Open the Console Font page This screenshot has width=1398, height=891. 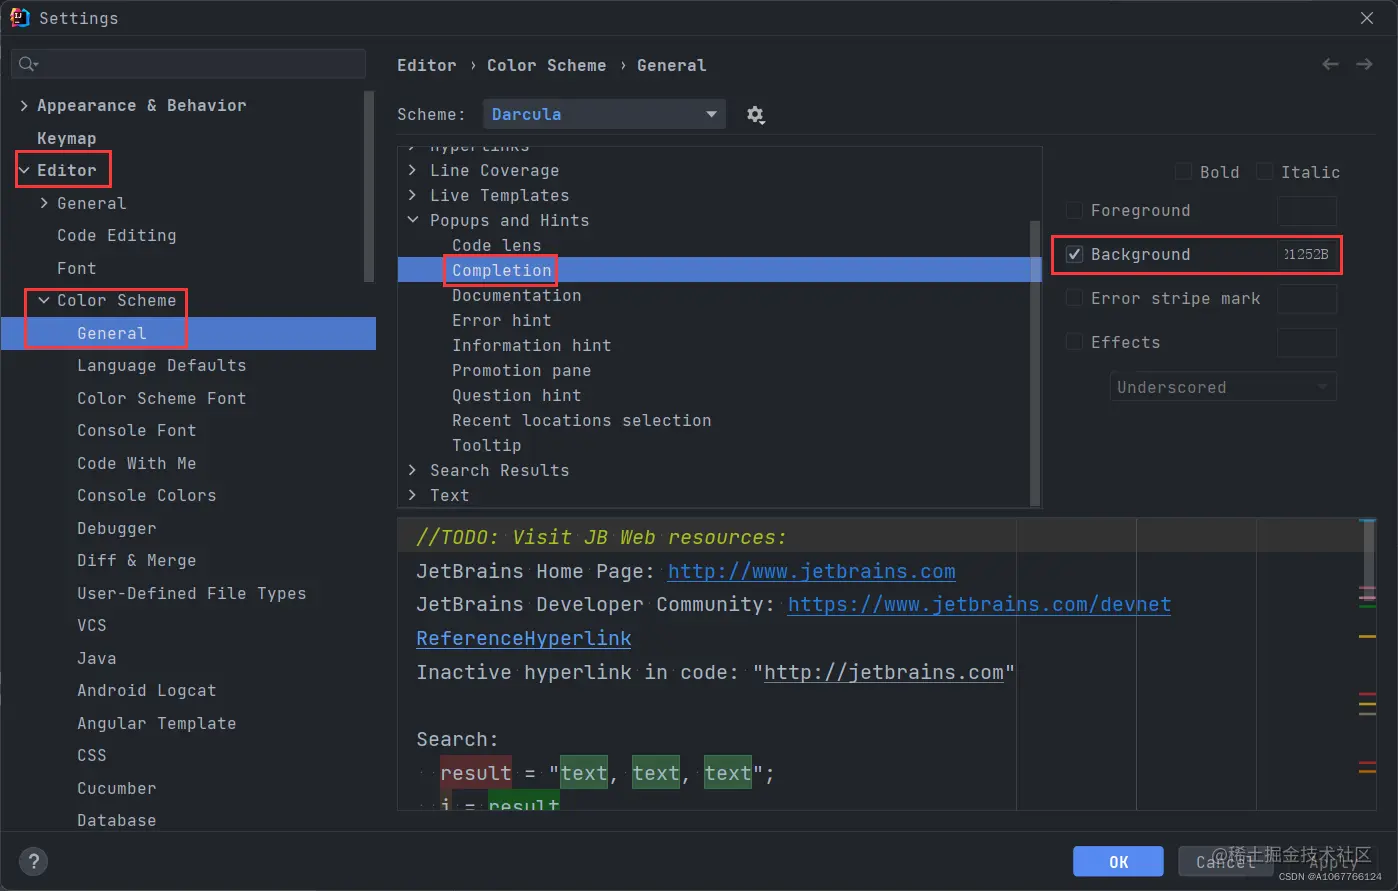click(137, 430)
